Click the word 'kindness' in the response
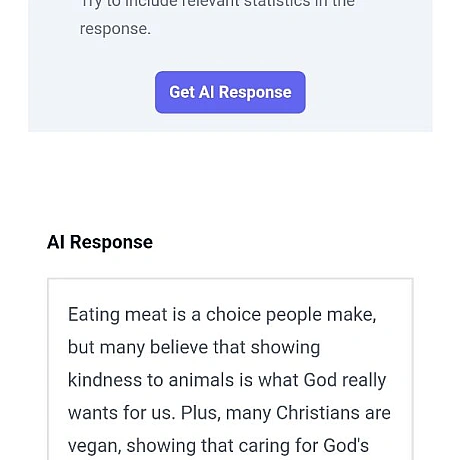460x460 pixels. tap(105, 380)
